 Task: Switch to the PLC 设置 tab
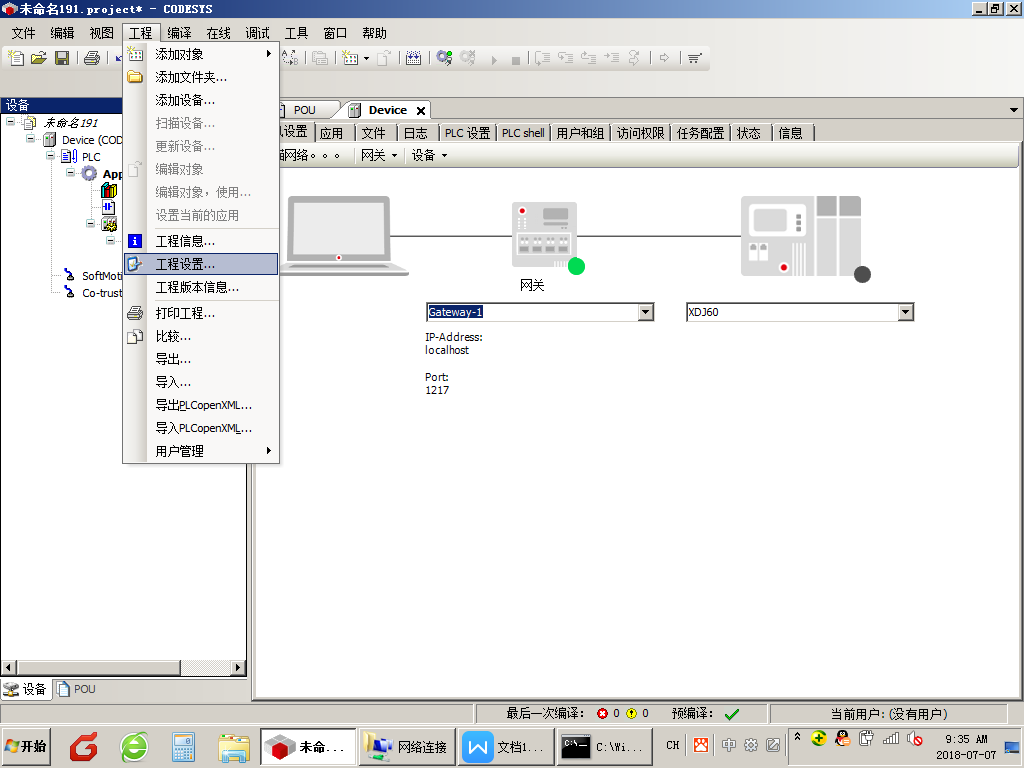pos(468,133)
